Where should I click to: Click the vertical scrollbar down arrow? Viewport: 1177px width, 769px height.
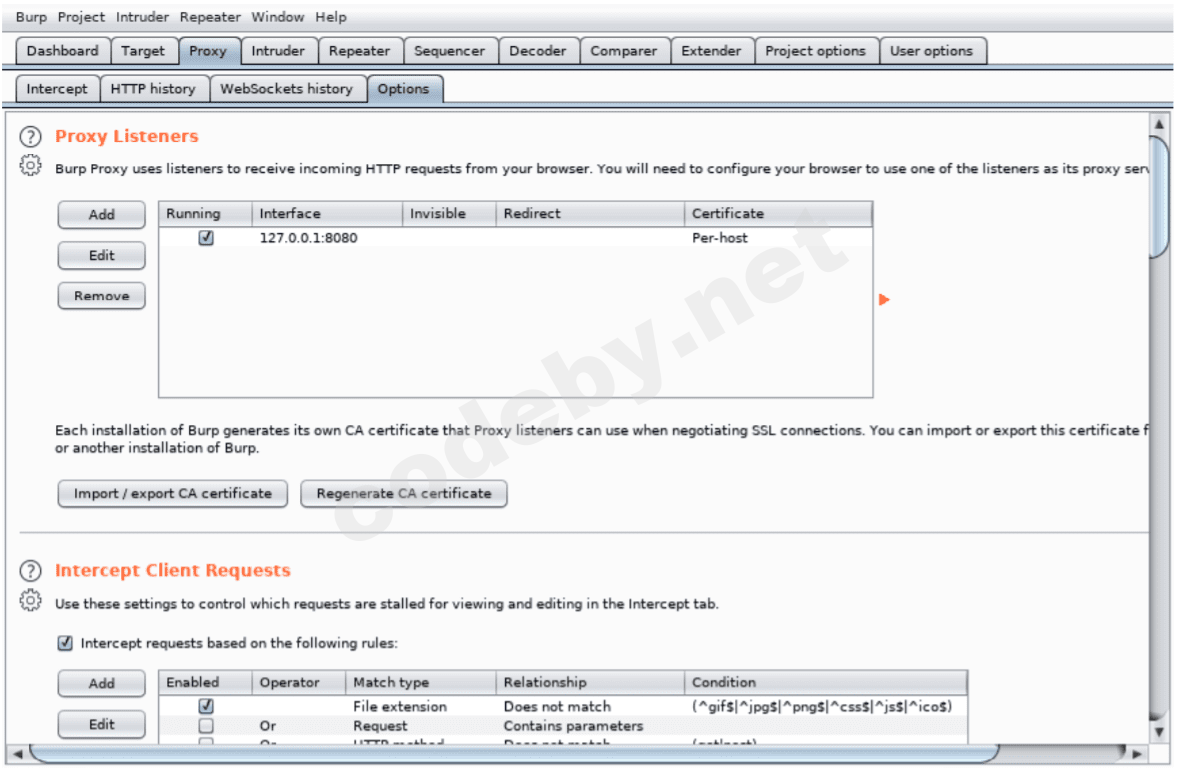click(x=1159, y=731)
